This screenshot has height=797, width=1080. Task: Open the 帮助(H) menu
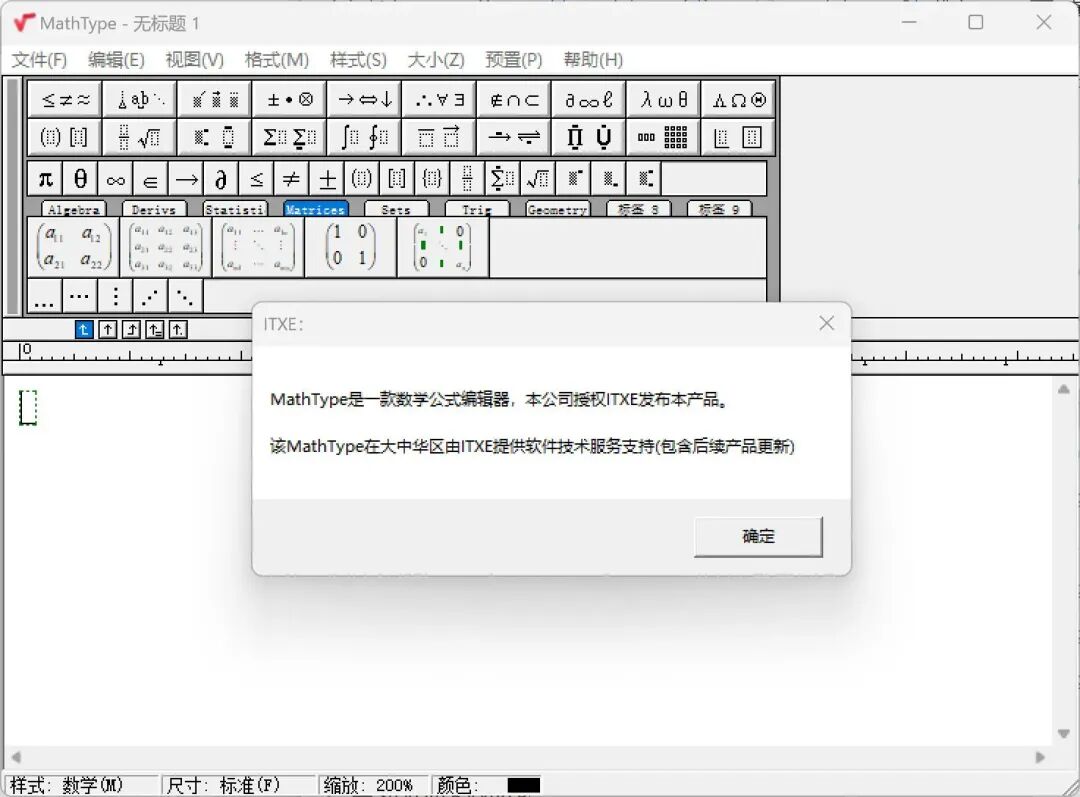(x=593, y=60)
